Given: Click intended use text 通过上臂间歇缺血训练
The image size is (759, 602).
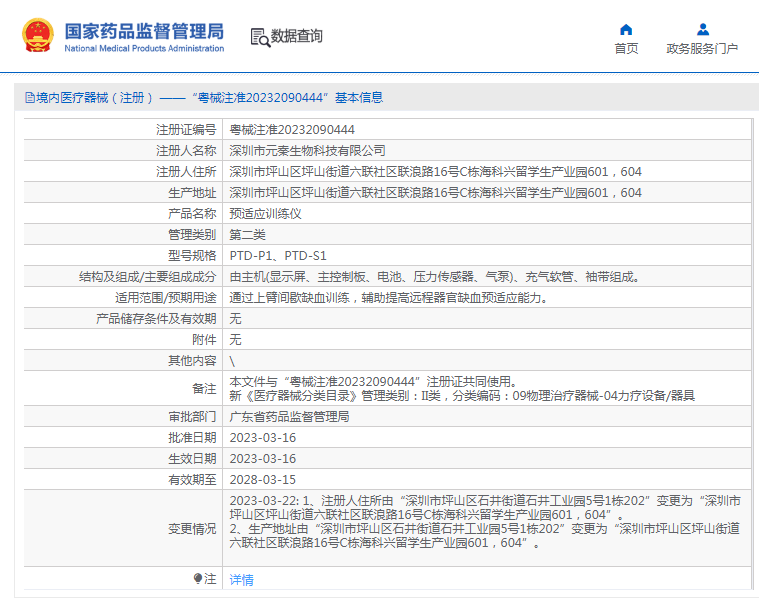Looking at the screenshot, I should coord(389,298).
